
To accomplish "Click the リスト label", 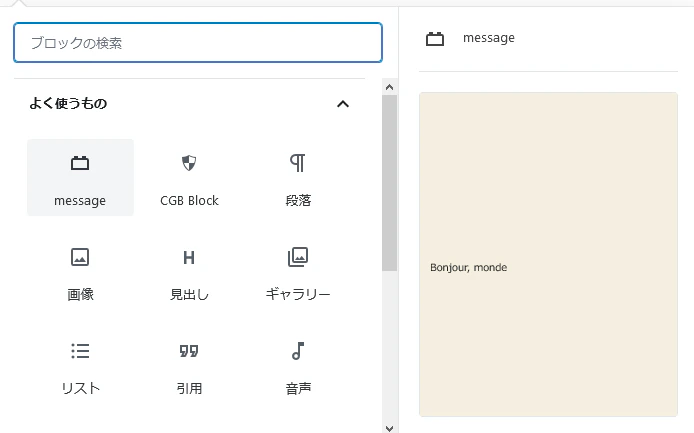I will click(x=80, y=388).
